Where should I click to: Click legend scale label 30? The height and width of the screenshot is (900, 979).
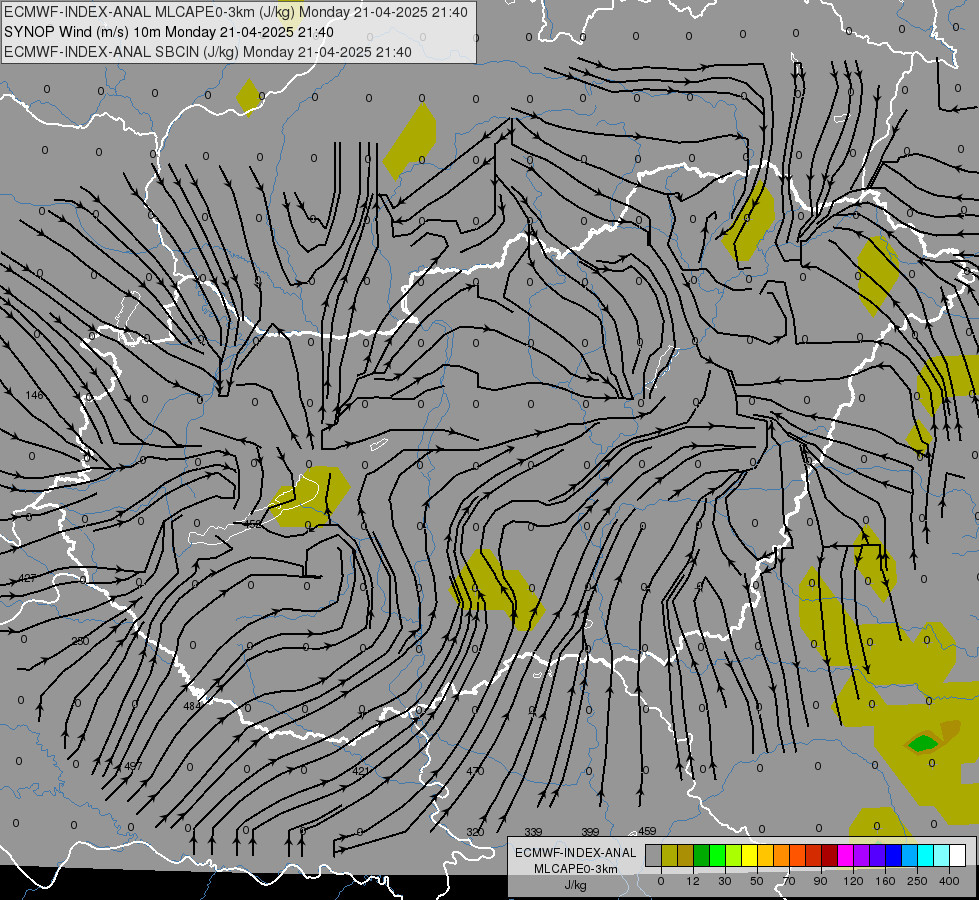(x=725, y=881)
